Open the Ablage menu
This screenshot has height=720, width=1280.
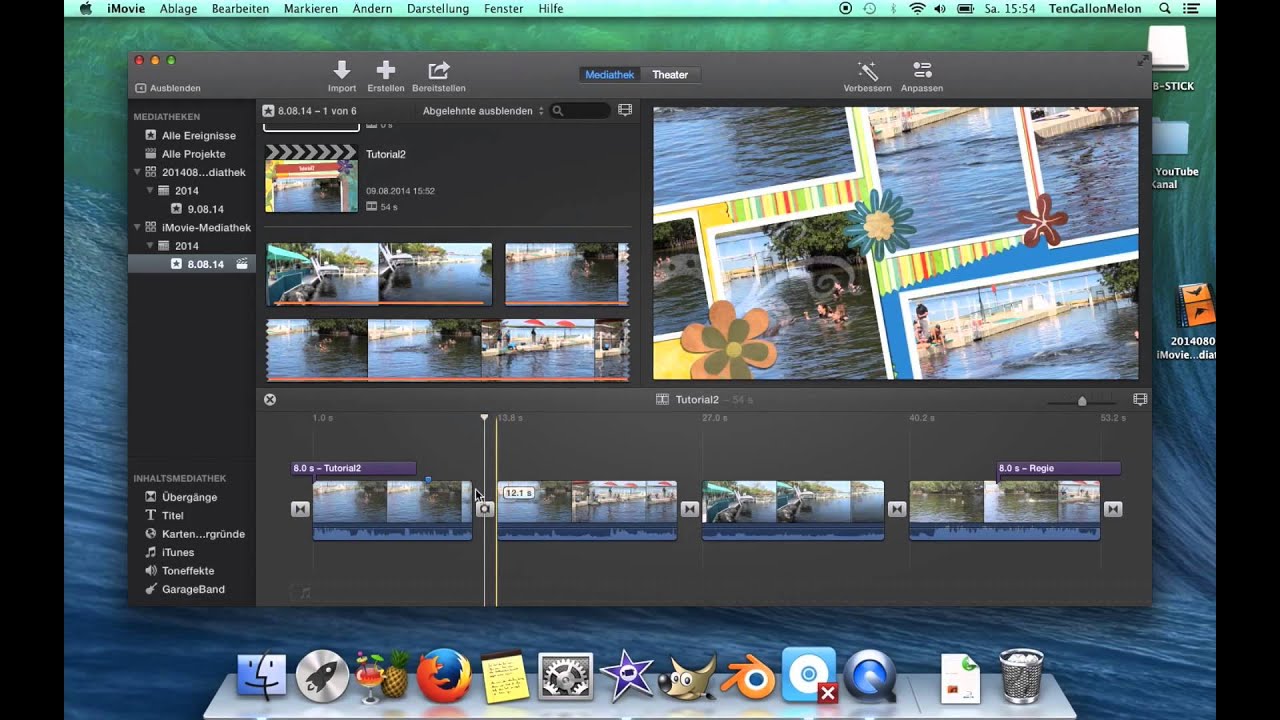pos(177,8)
